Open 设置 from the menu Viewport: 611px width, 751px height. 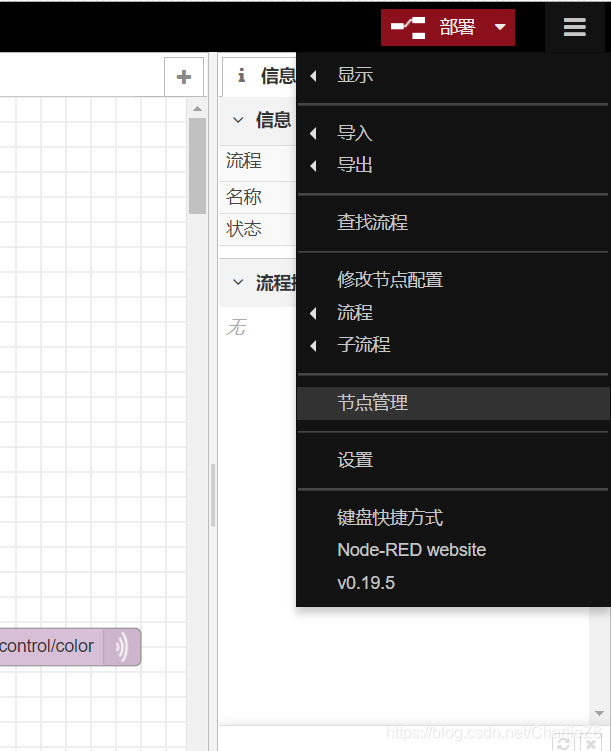point(453,461)
